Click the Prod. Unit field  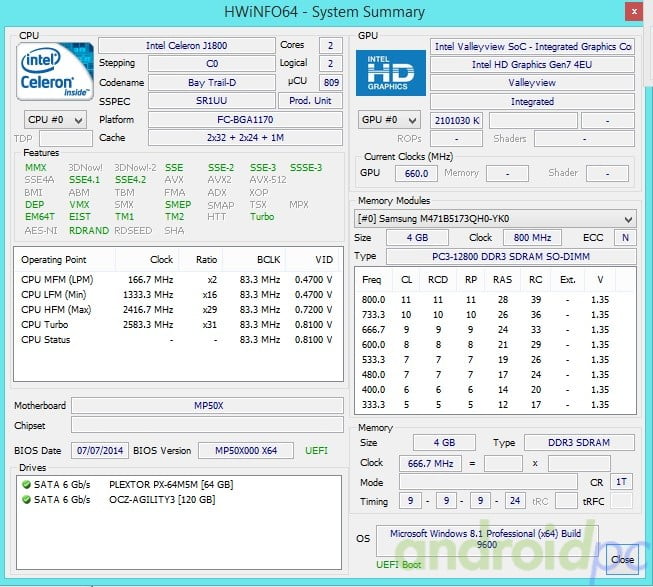click(x=310, y=101)
